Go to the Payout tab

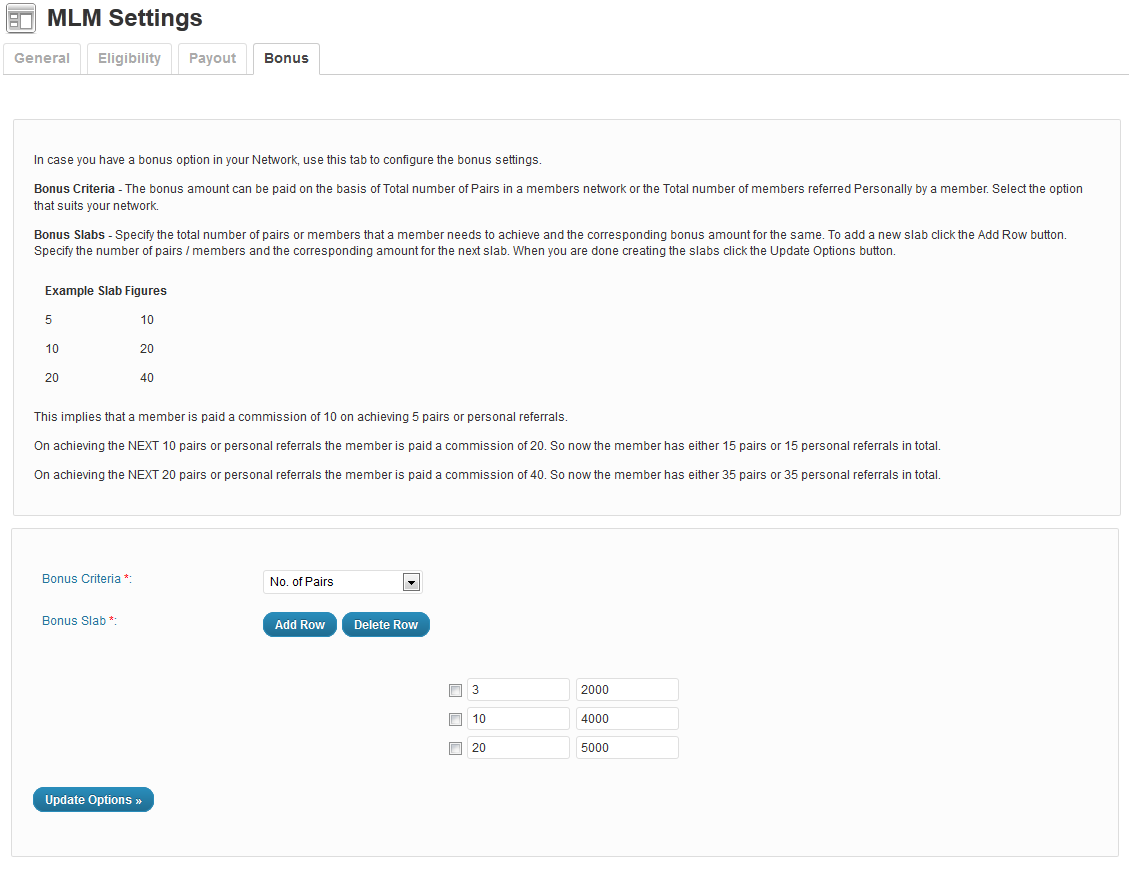click(212, 58)
